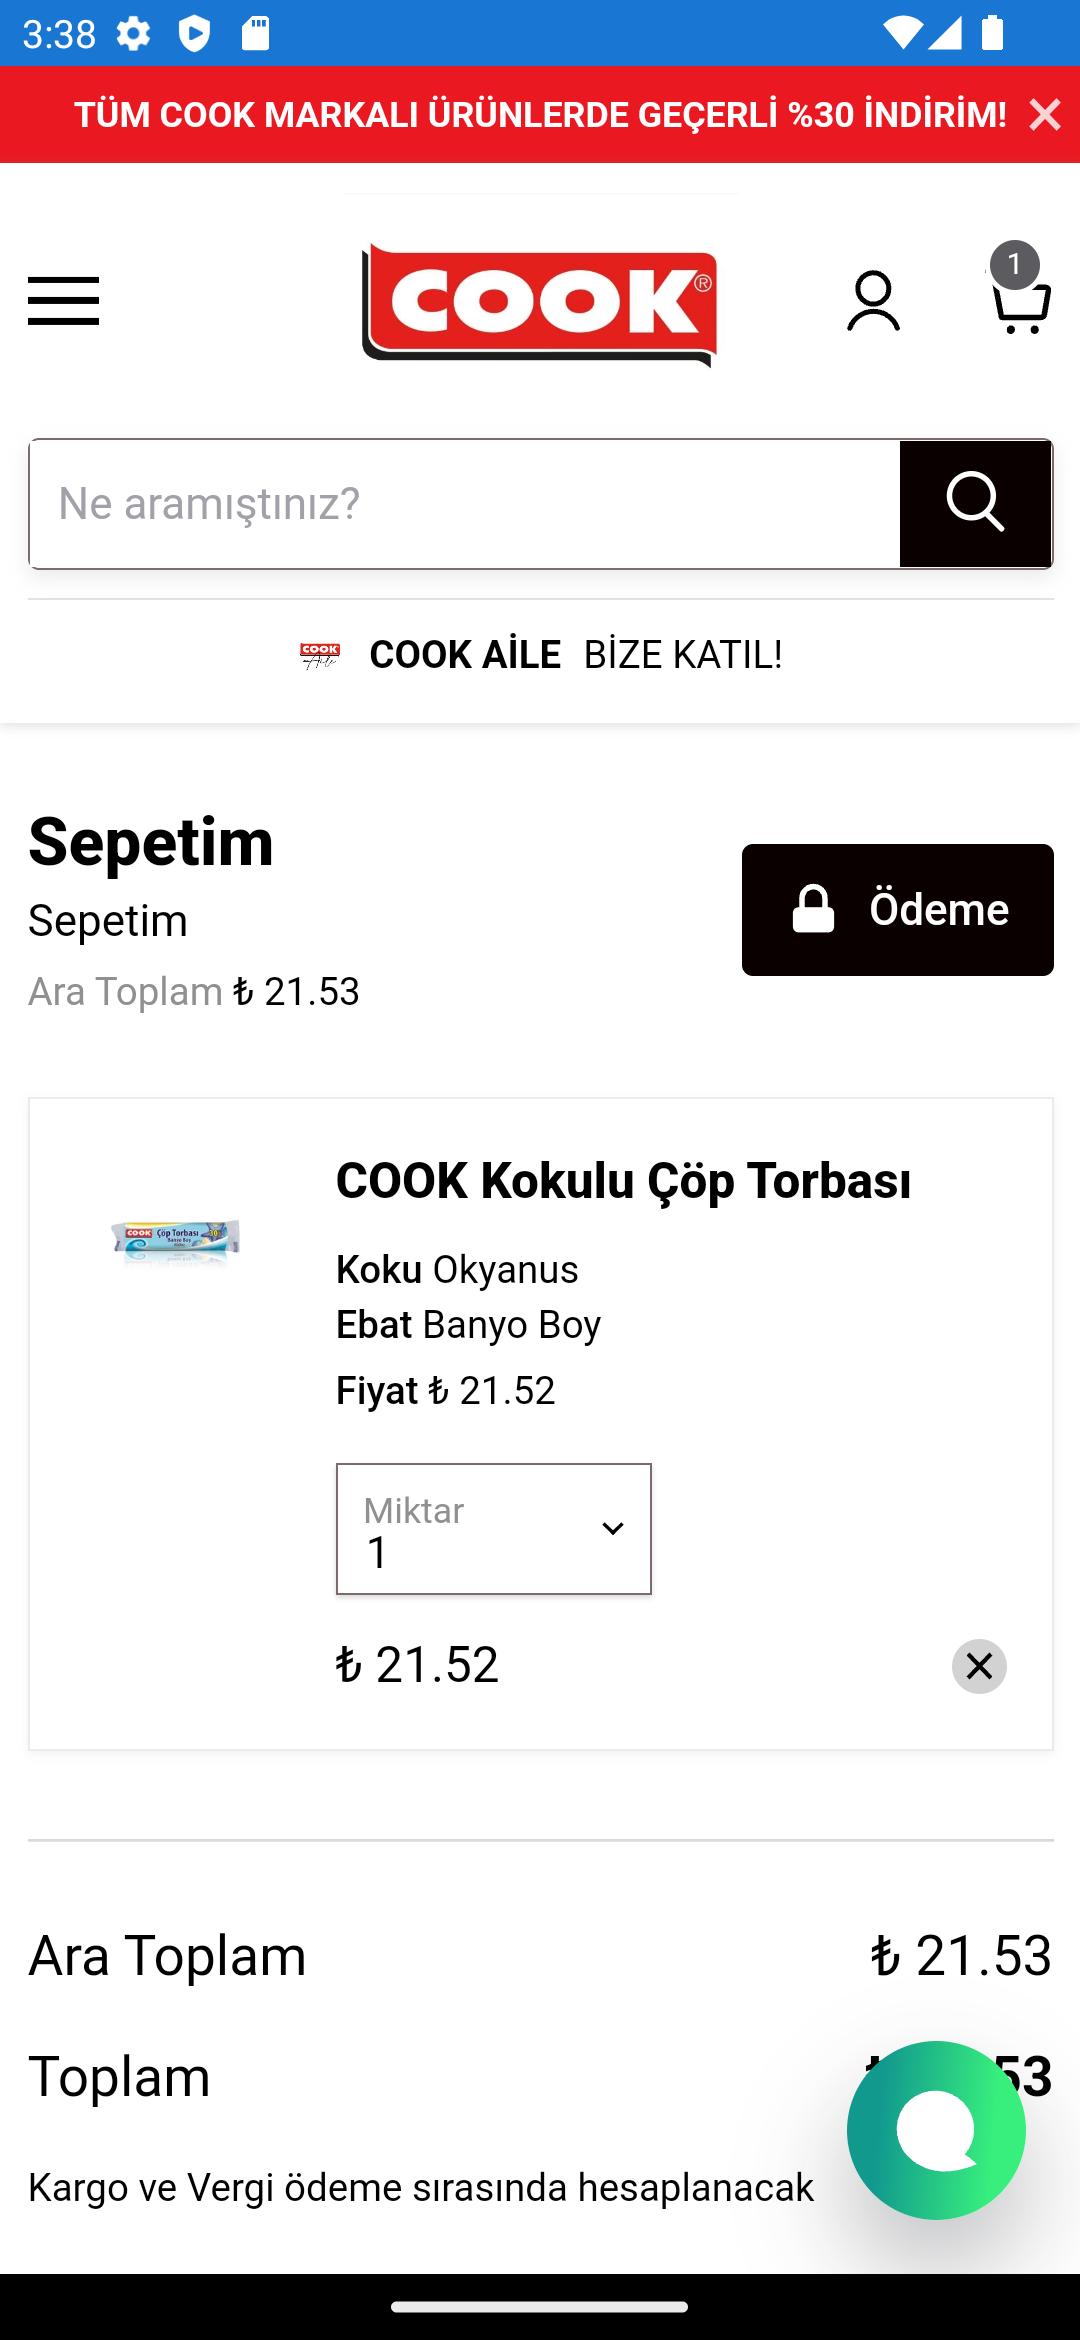Open the user account icon
1080x2340 pixels.
[x=873, y=301]
